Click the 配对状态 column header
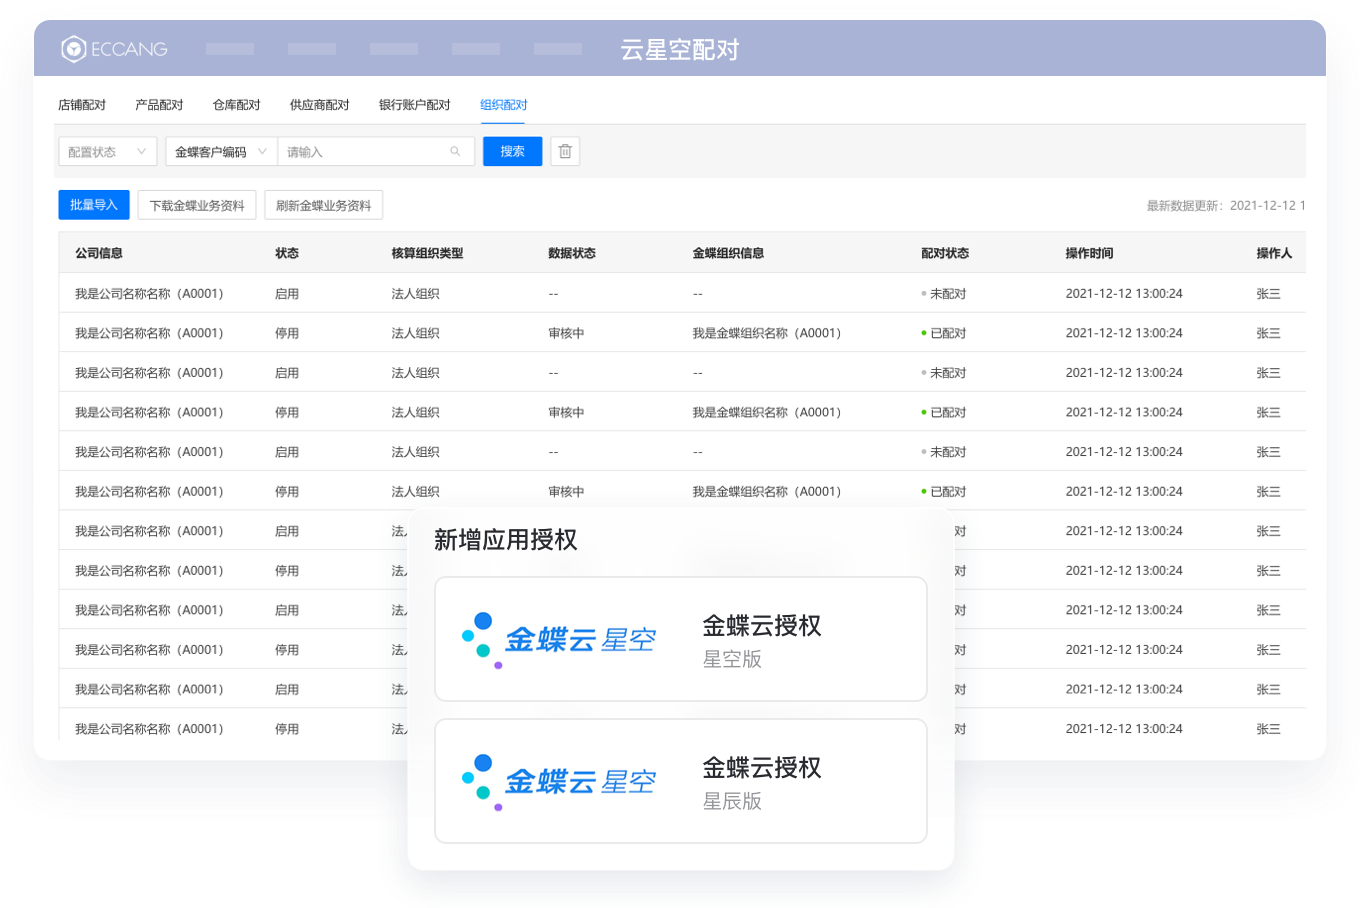 945,253
